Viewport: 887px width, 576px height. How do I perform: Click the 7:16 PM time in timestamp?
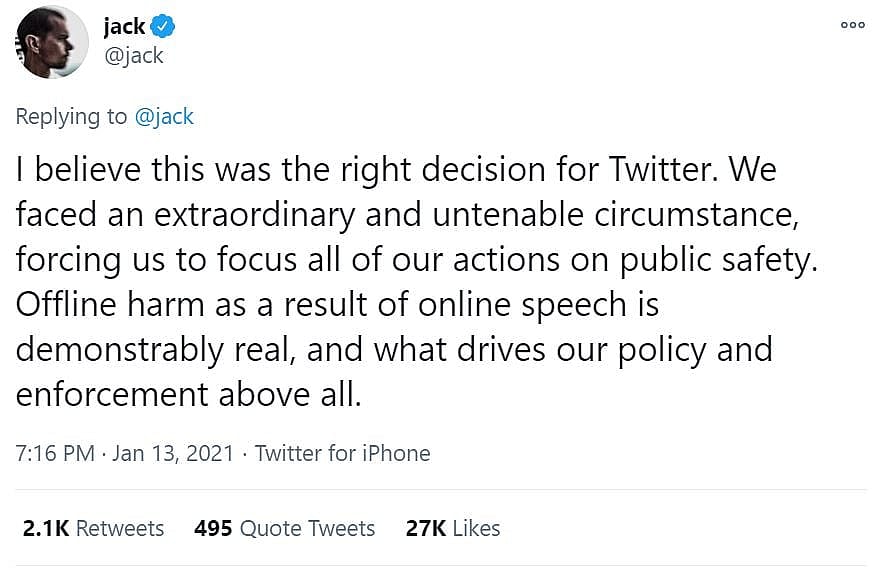[x=55, y=453]
